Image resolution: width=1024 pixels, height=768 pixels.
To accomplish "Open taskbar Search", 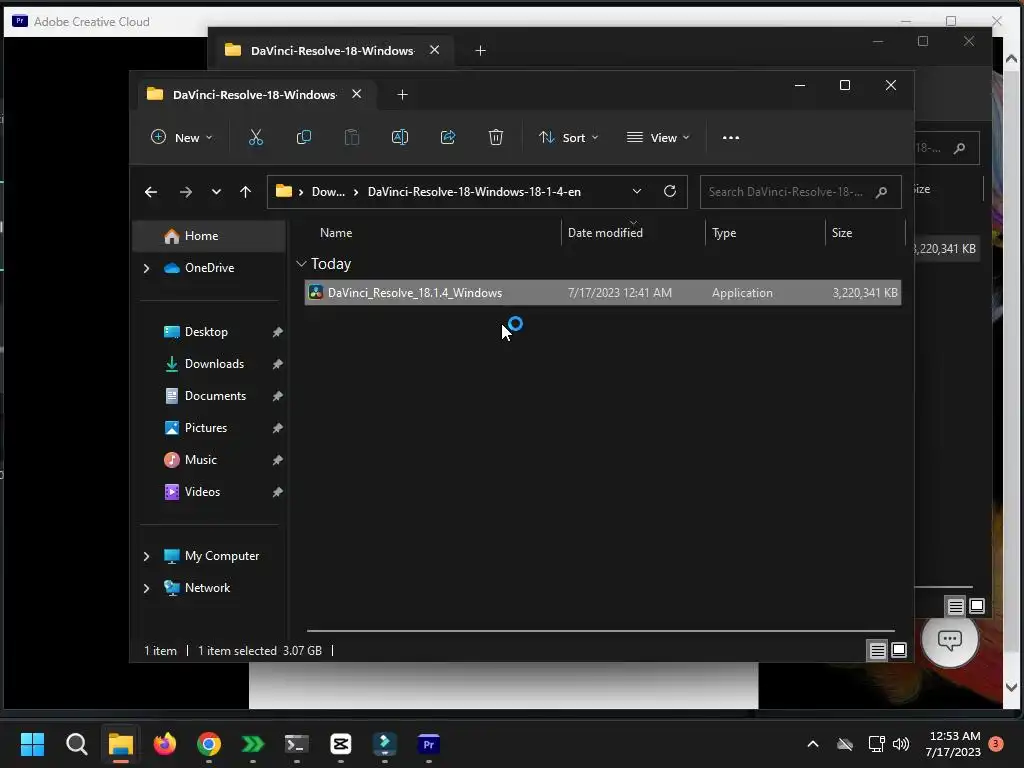I will pos(76,744).
